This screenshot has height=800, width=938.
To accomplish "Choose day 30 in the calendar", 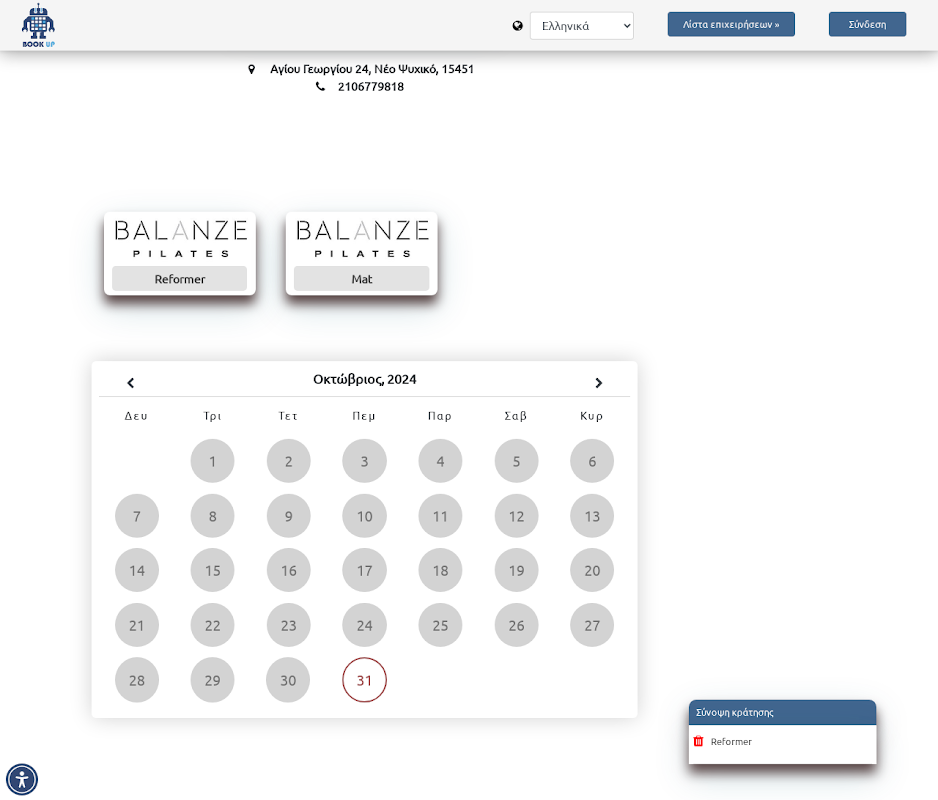I will pos(288,680).
